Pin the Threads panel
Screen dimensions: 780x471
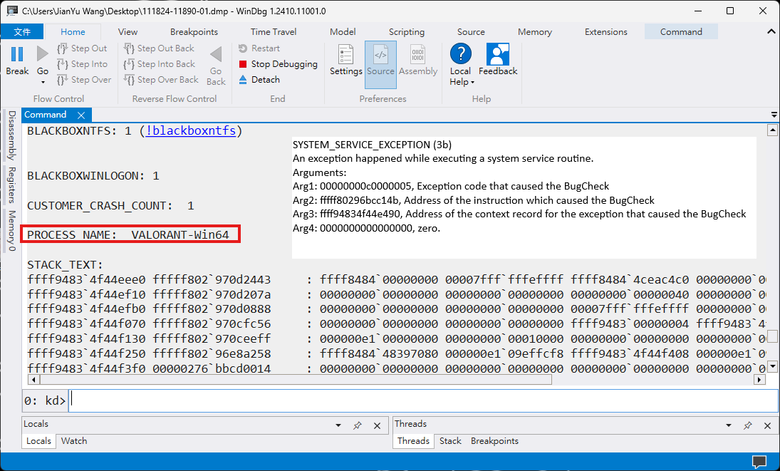(x=748, y=426)
